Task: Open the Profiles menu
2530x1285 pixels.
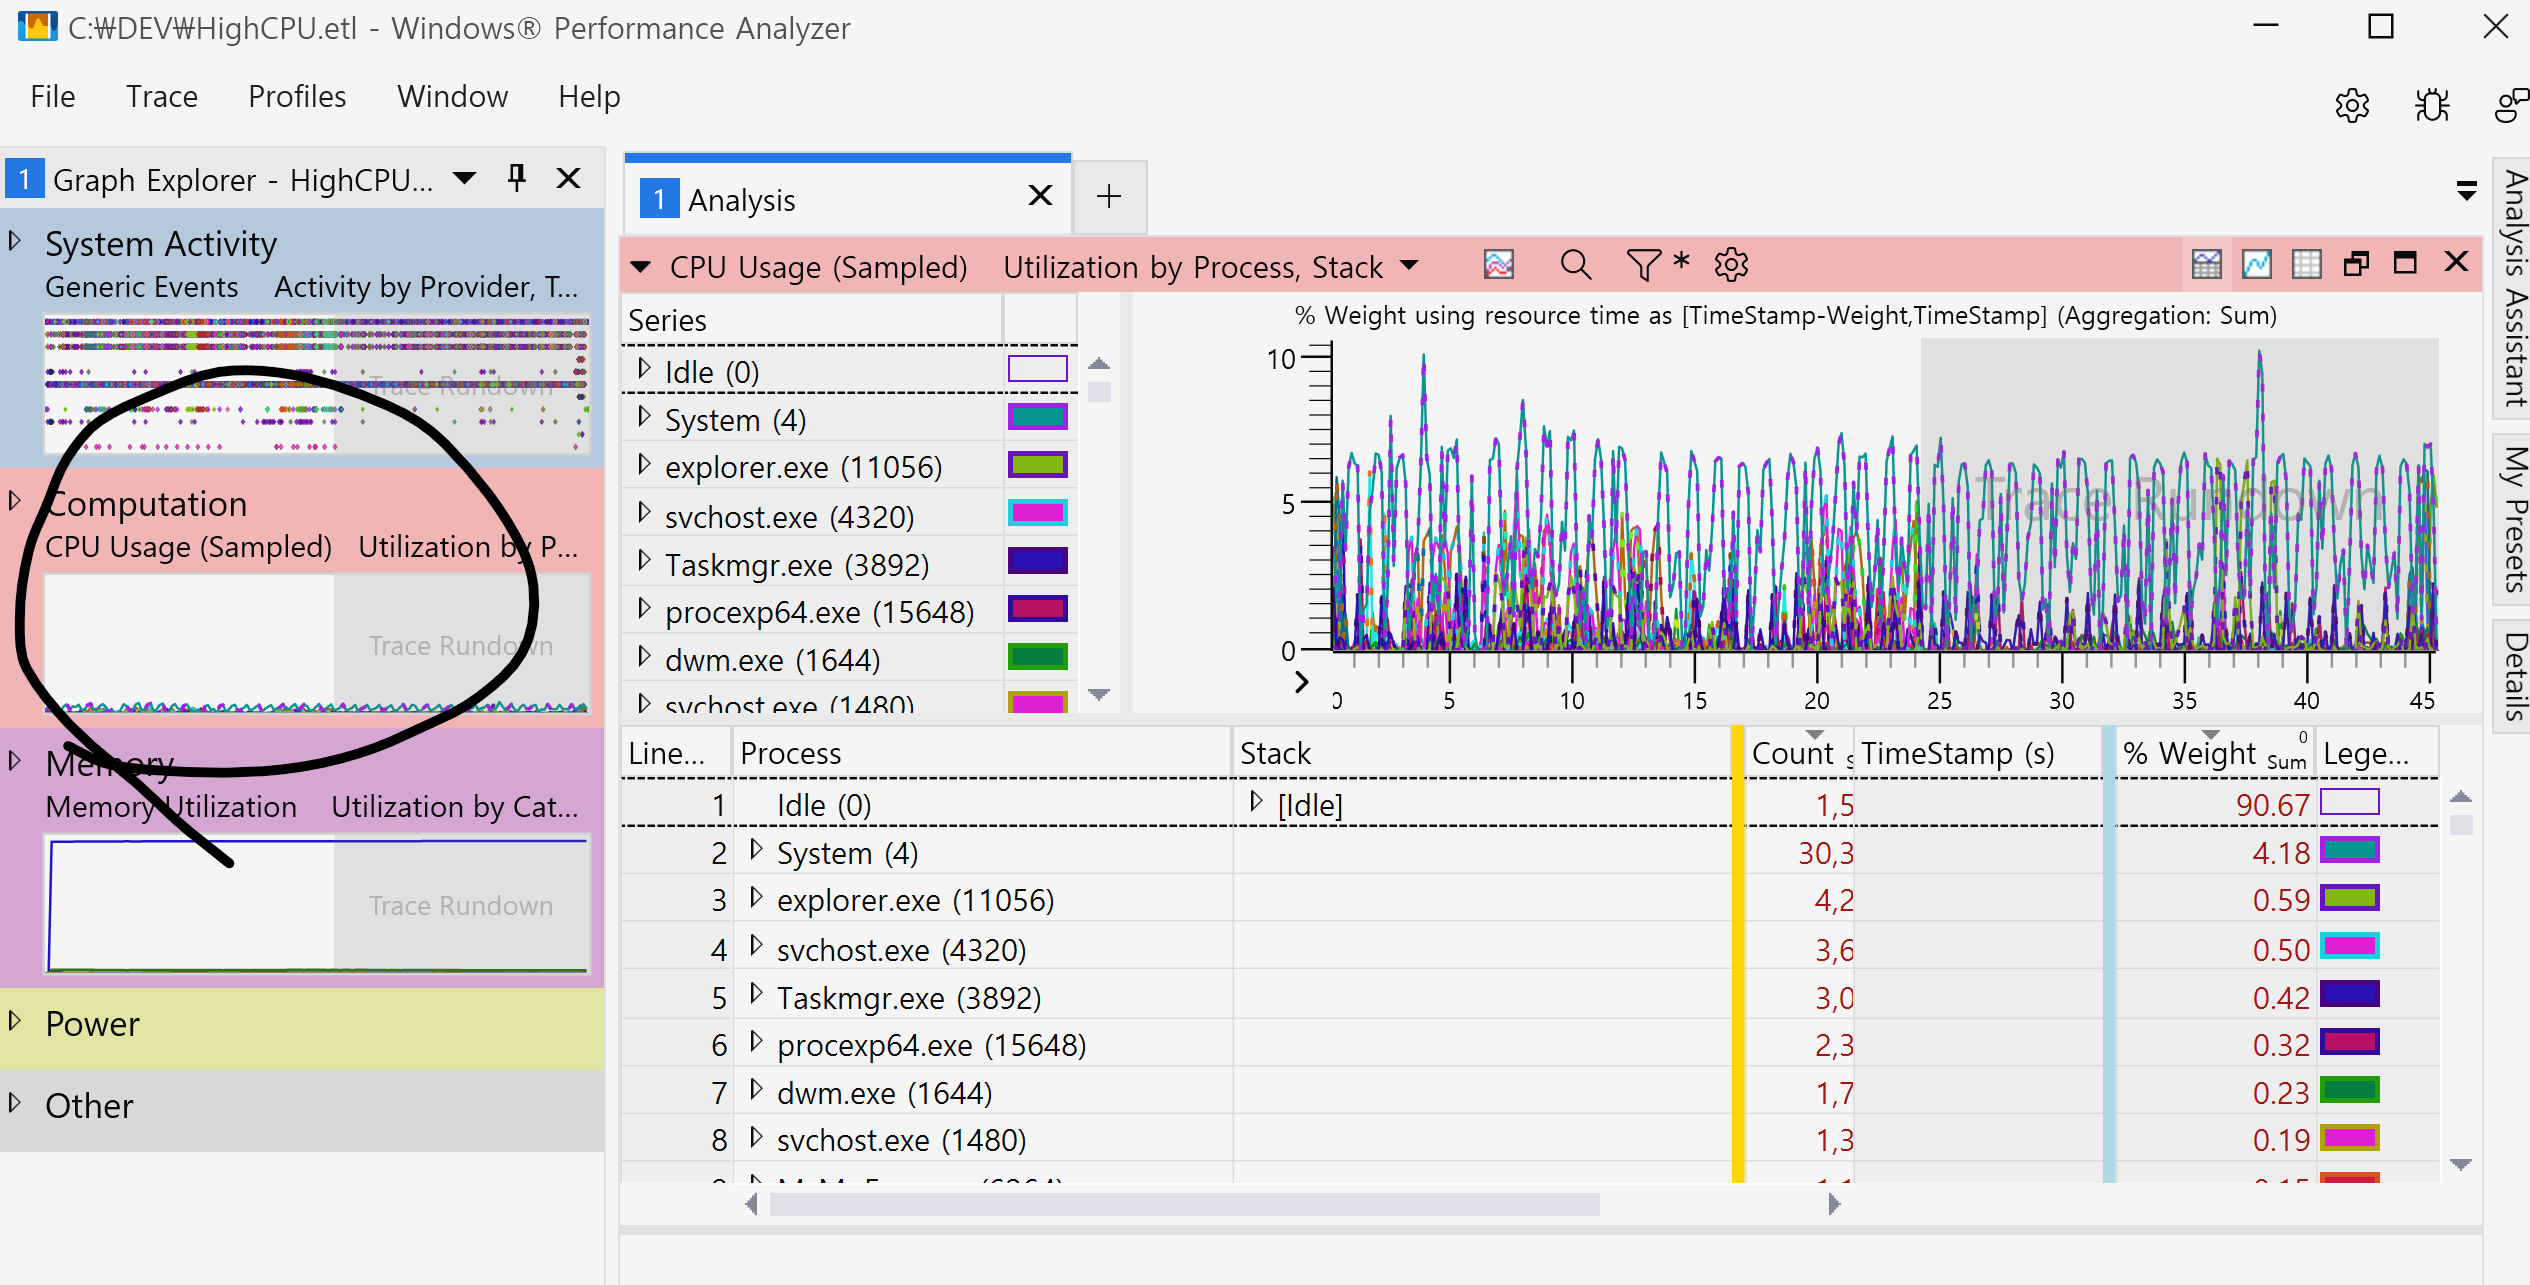Action: [x=297, y=97]
